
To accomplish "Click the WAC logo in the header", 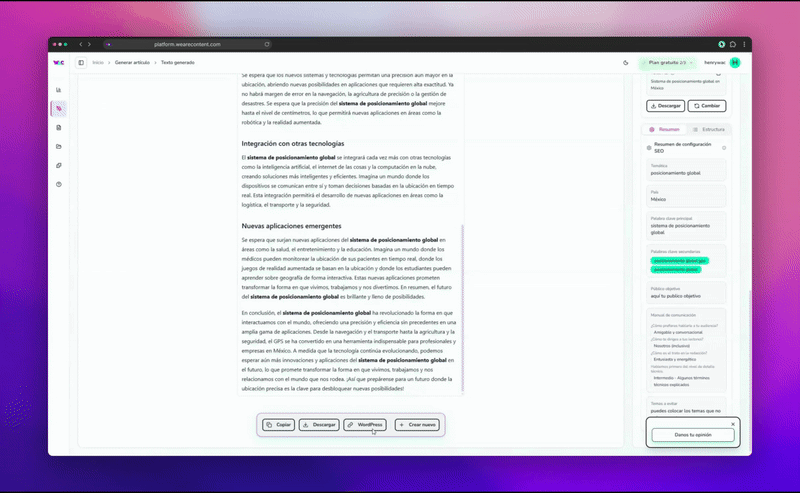I will pyautogui.click(x=58, y=62).
